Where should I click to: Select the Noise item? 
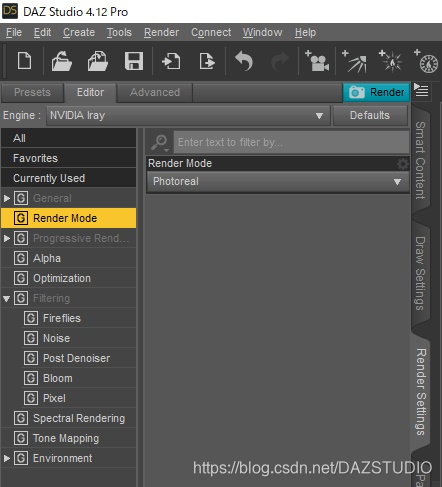pyautogui.click(x=79, y=338)
